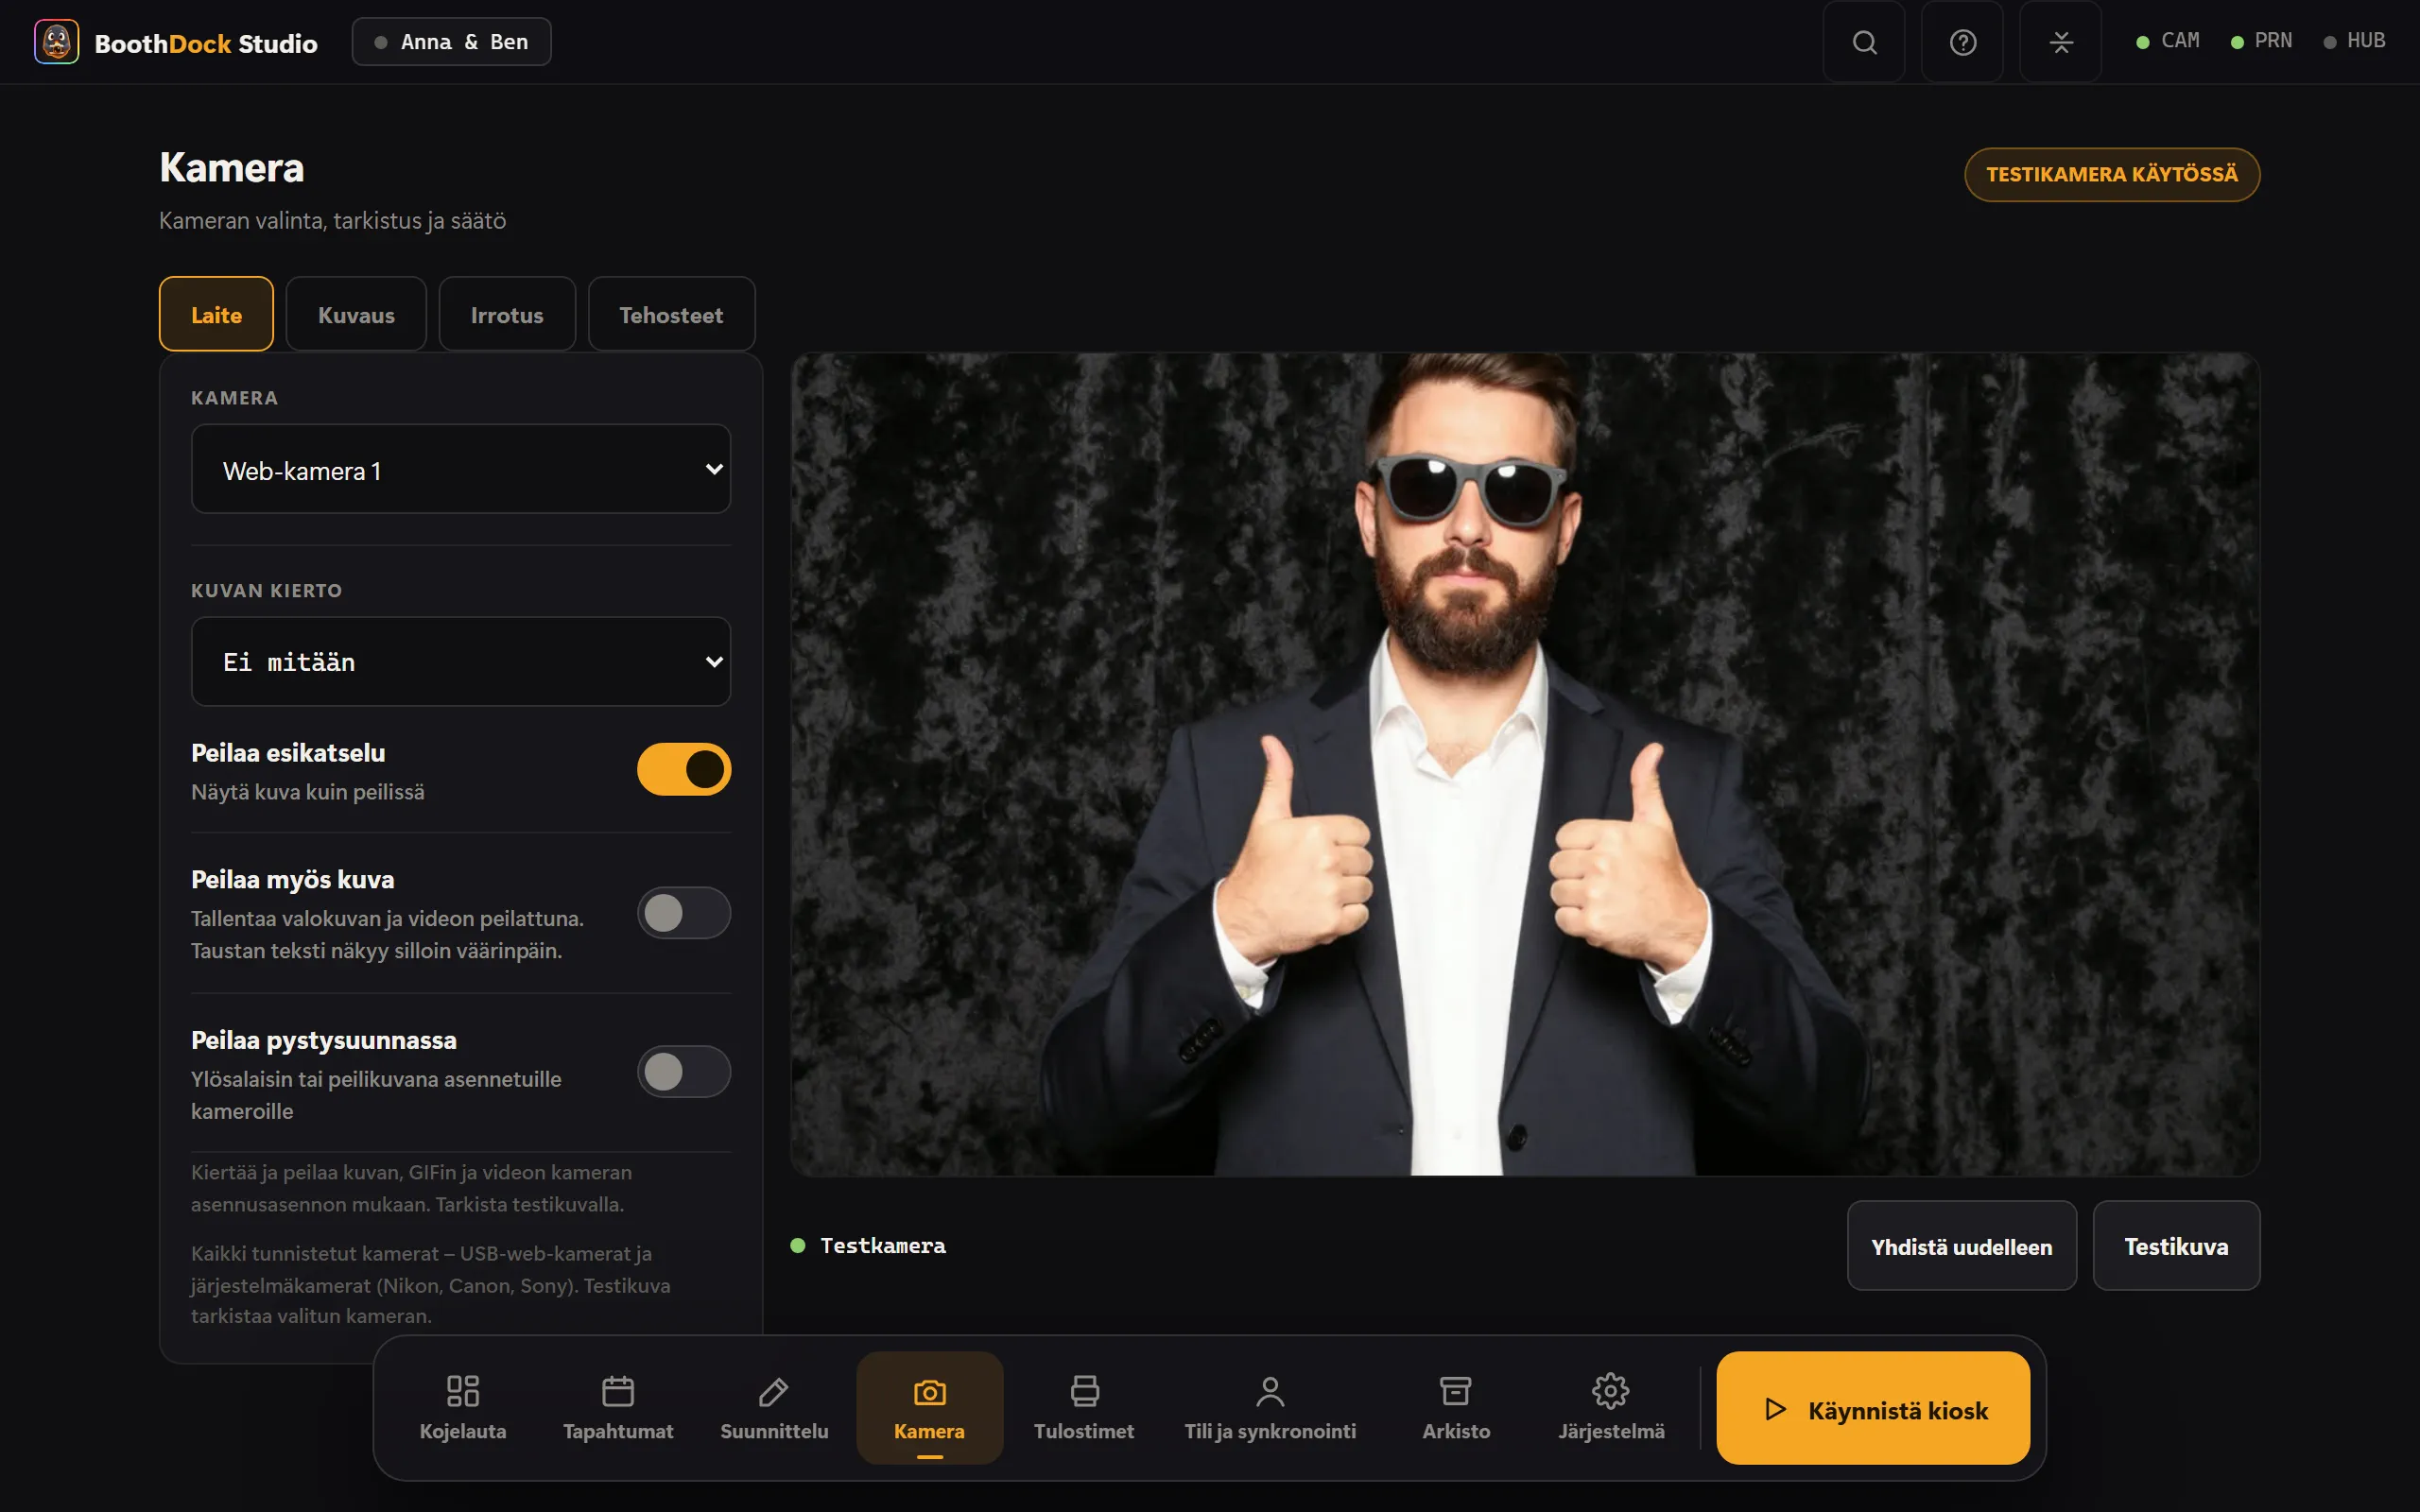Click the Käynnistä kiosk button
This screenshot has height=1512, width=2420.
click(1873, 1408)
